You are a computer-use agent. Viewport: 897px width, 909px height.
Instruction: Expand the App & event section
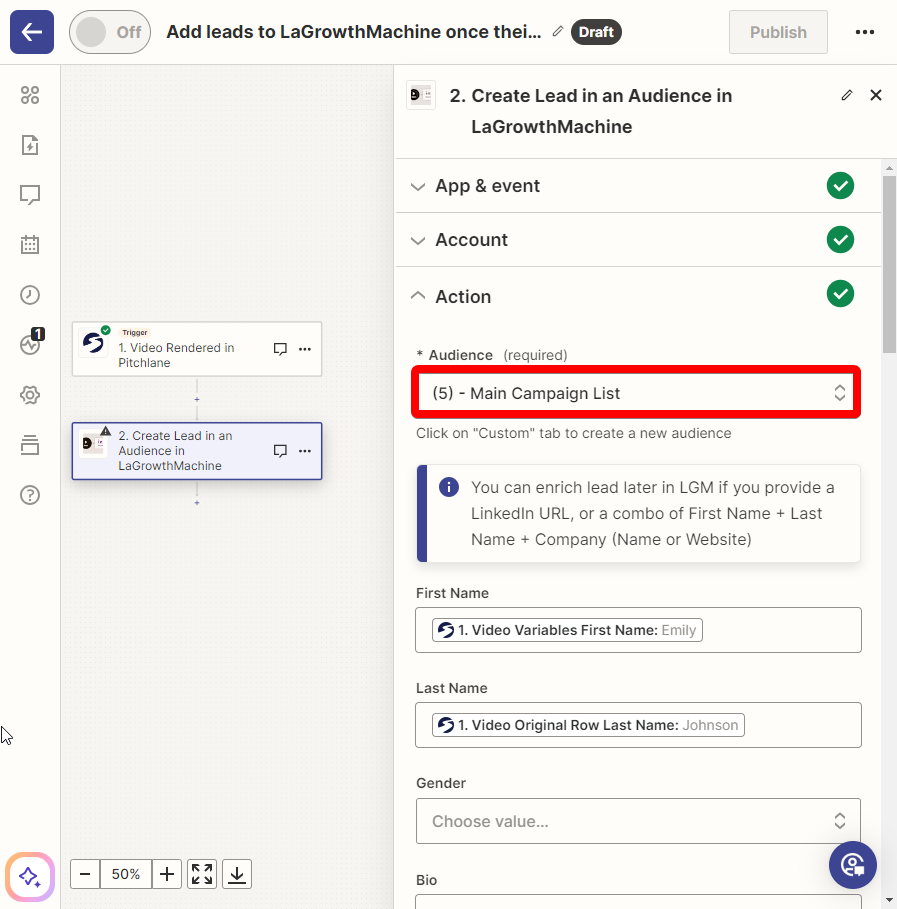tap(638, 186)
